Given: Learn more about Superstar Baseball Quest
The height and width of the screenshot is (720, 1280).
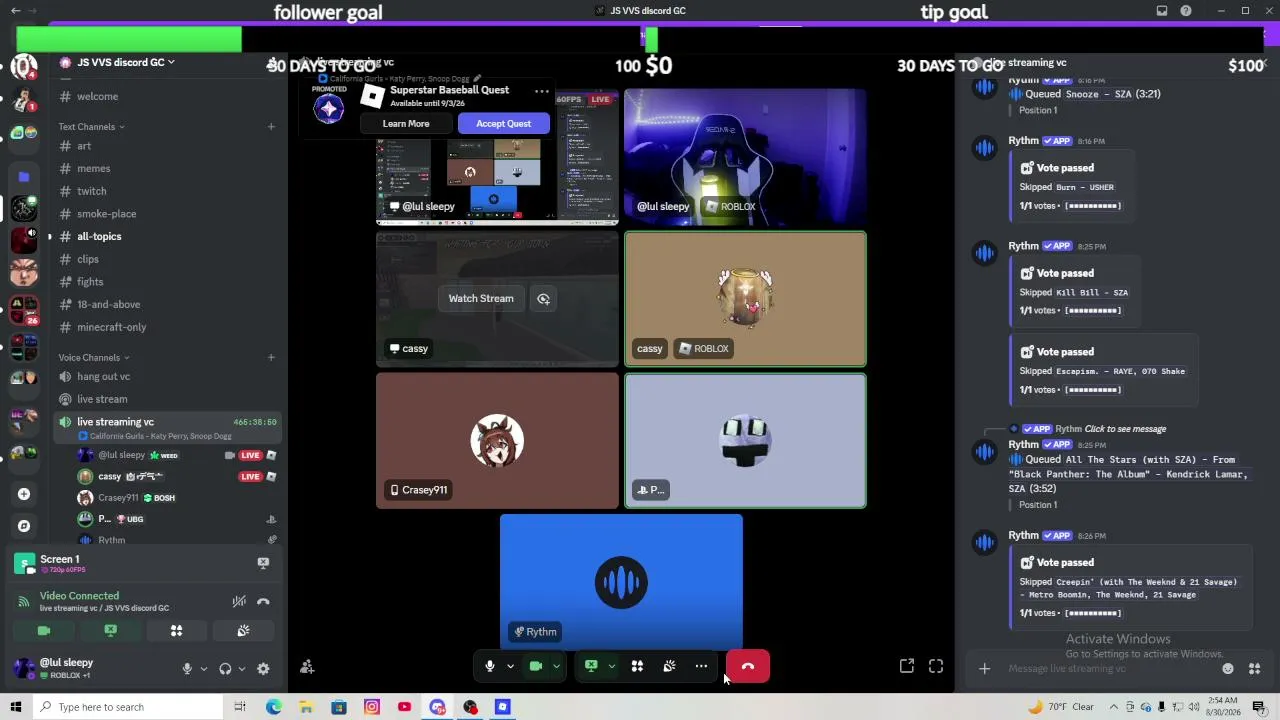Looking at the screenshot, I should point(406,124).
